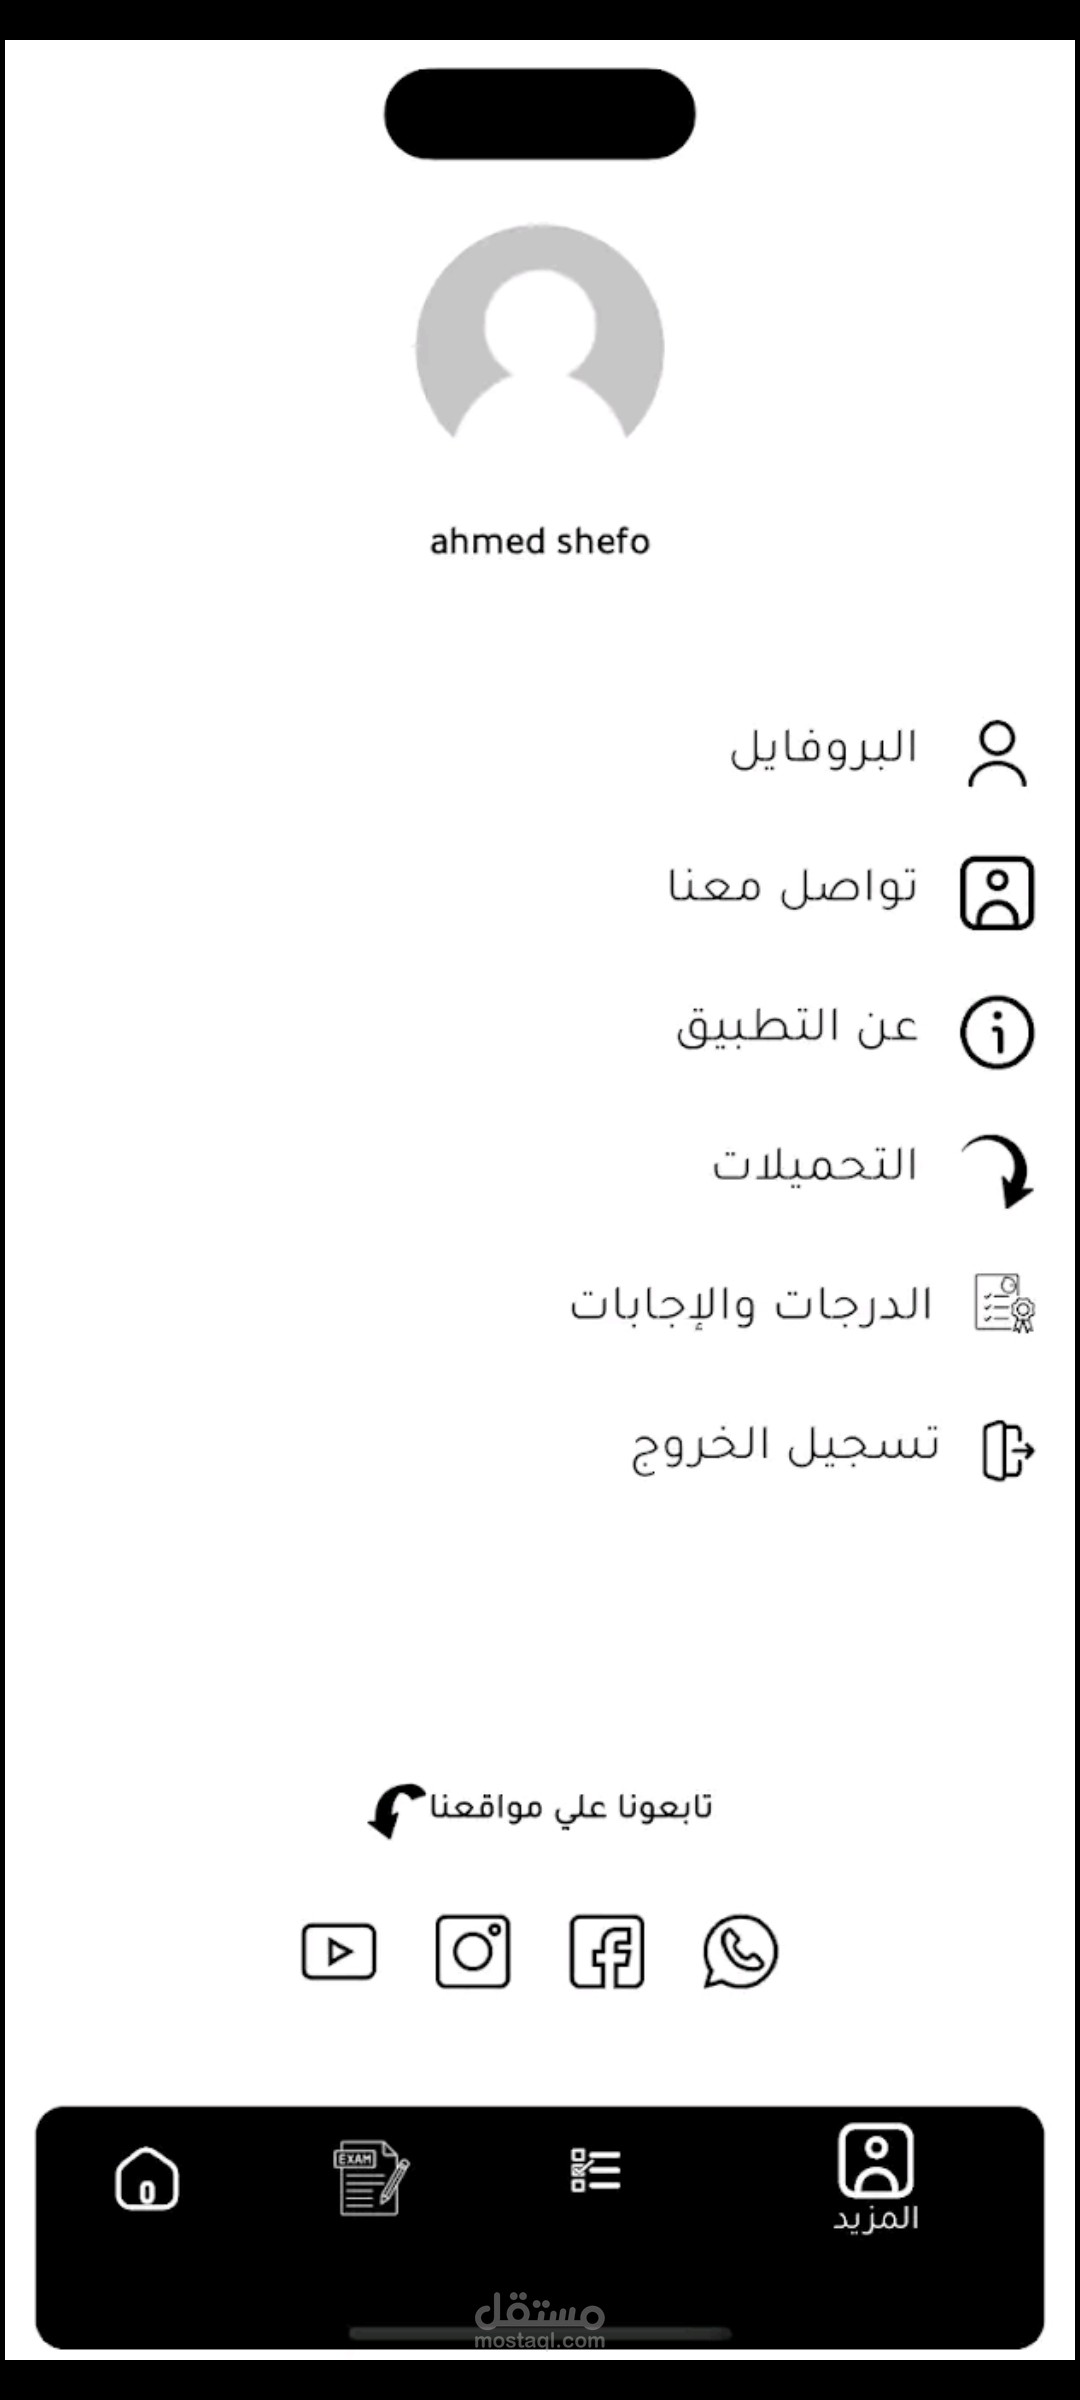Tap the downloads curved arrow icon
Screen dimensions: 1080x2400
click(1000, 1169)
